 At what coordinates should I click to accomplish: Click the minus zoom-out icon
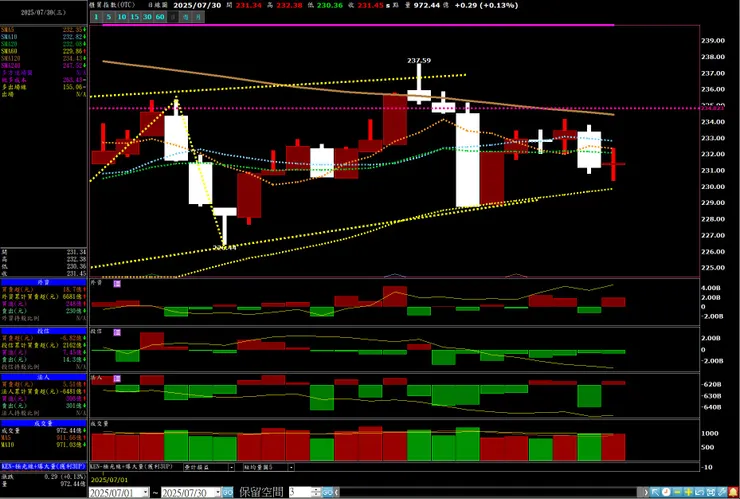tap(677, 492)
